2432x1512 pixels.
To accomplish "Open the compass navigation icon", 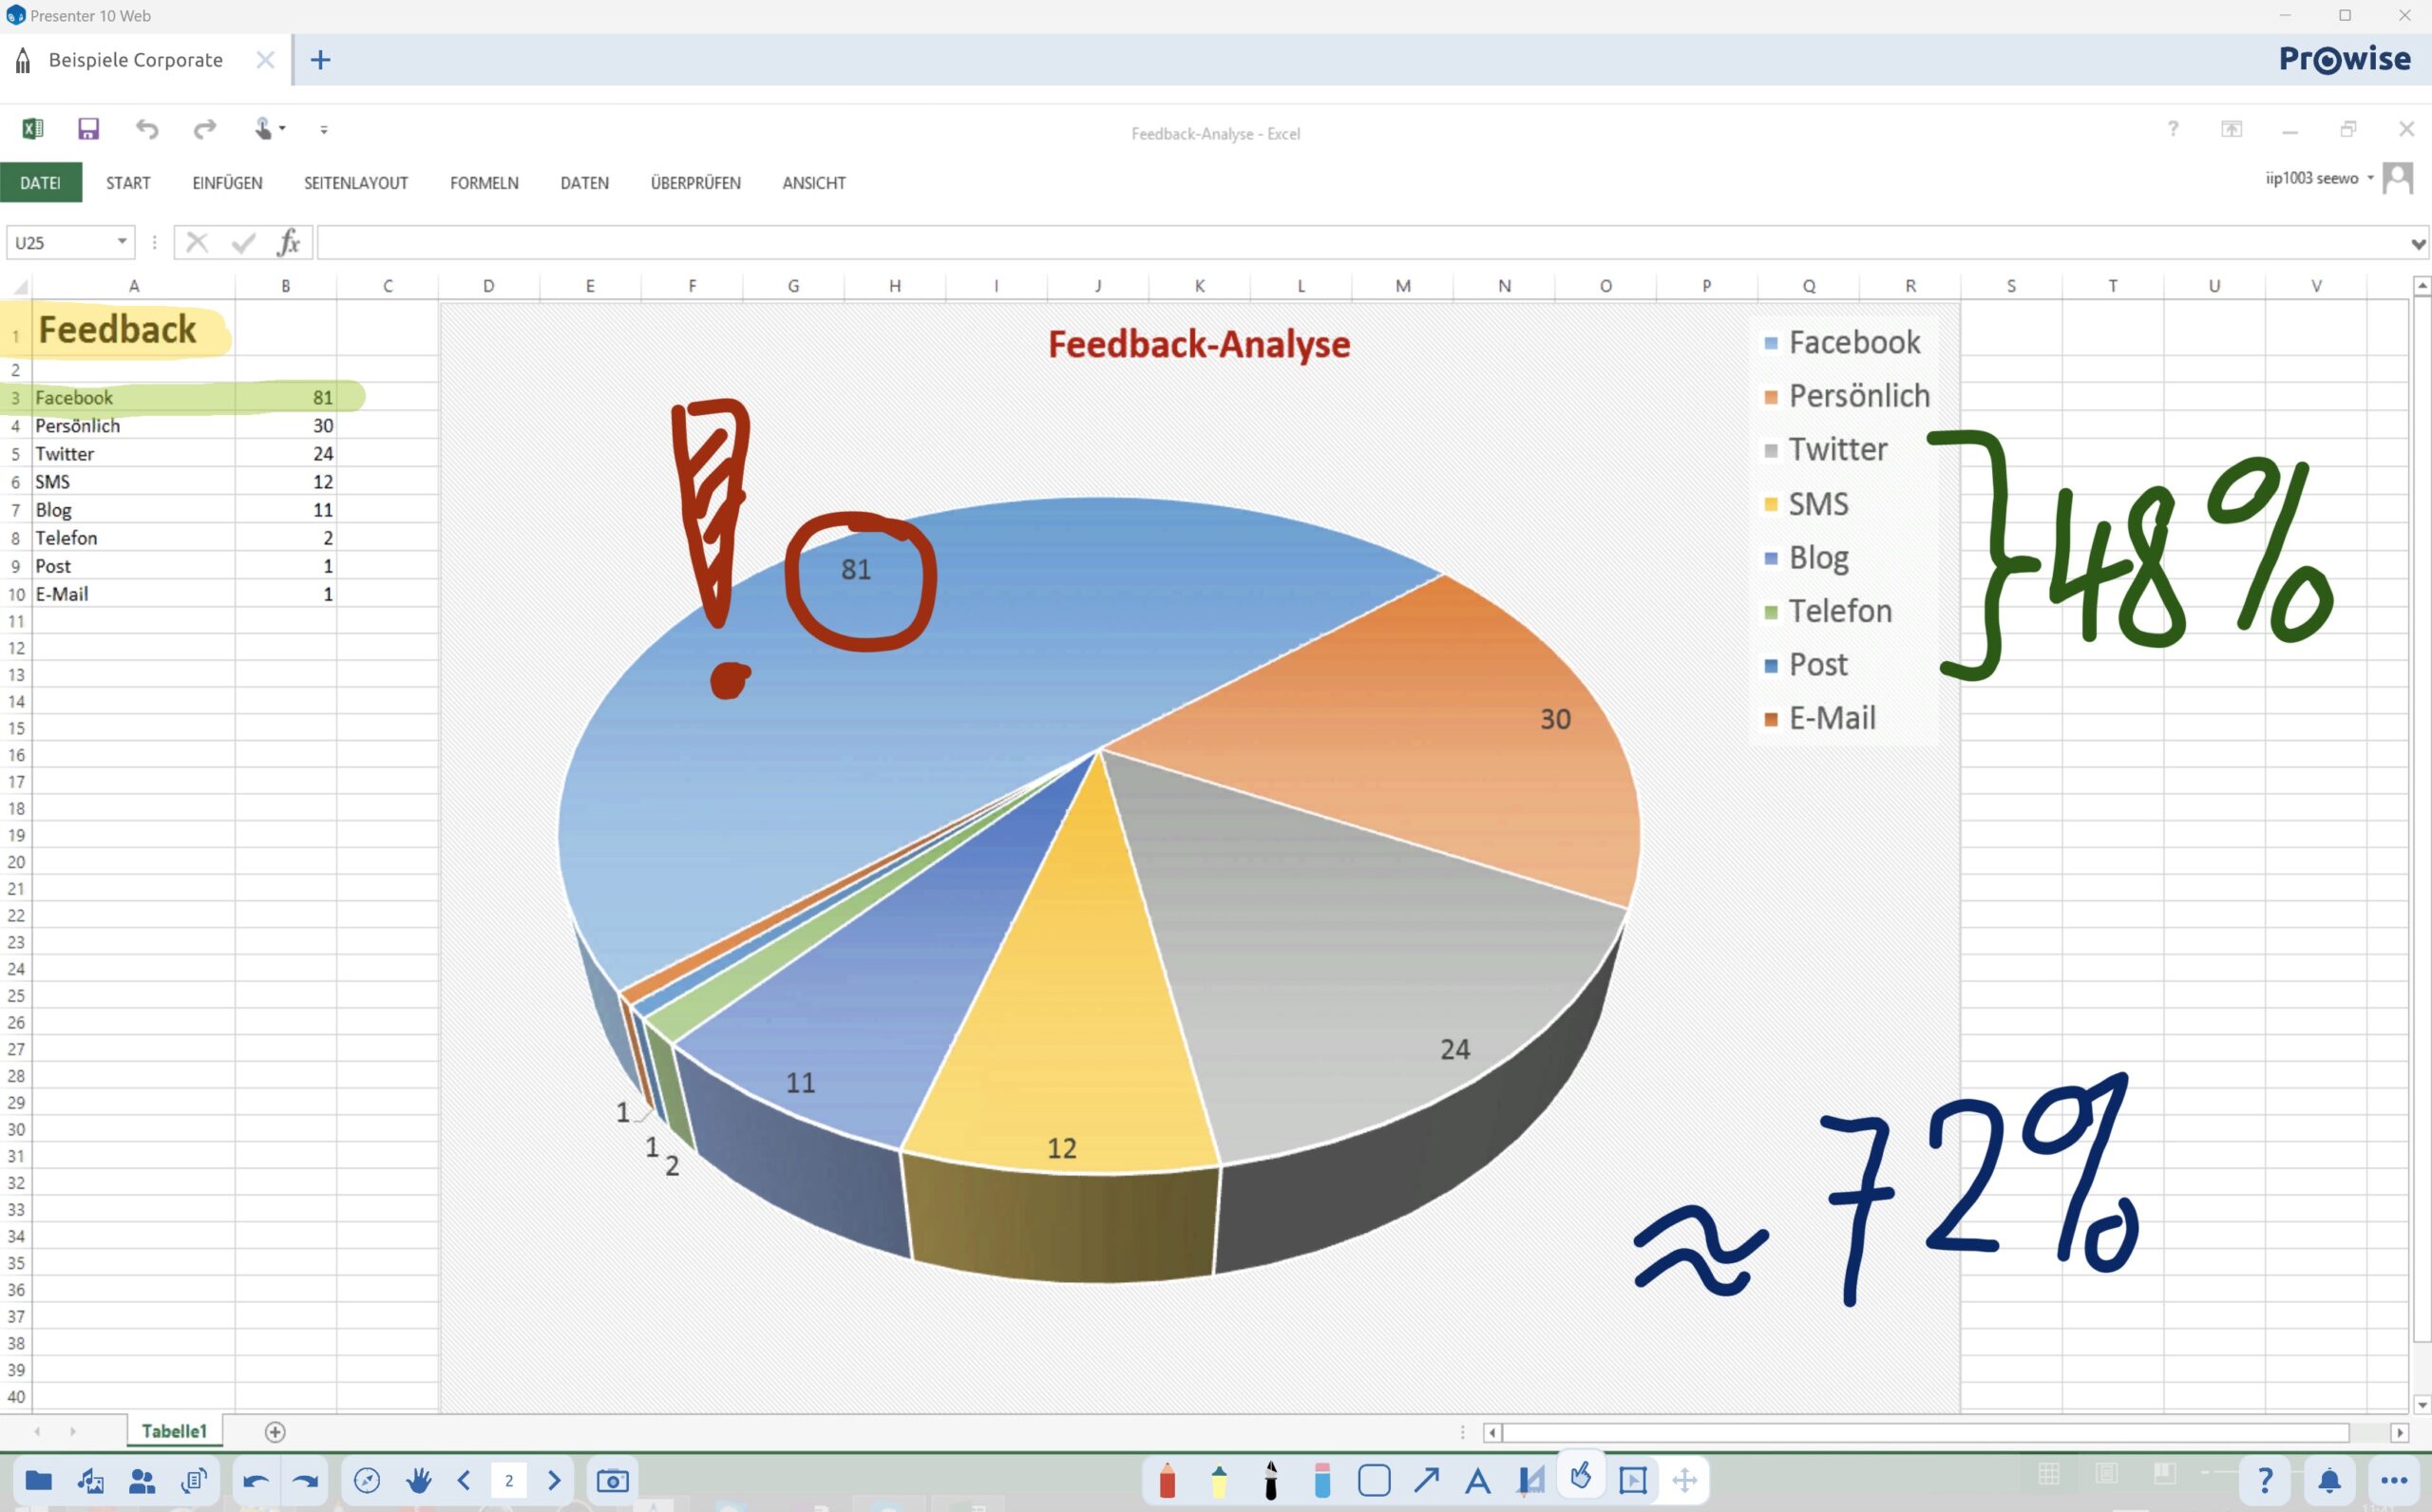I will 367,1480.
